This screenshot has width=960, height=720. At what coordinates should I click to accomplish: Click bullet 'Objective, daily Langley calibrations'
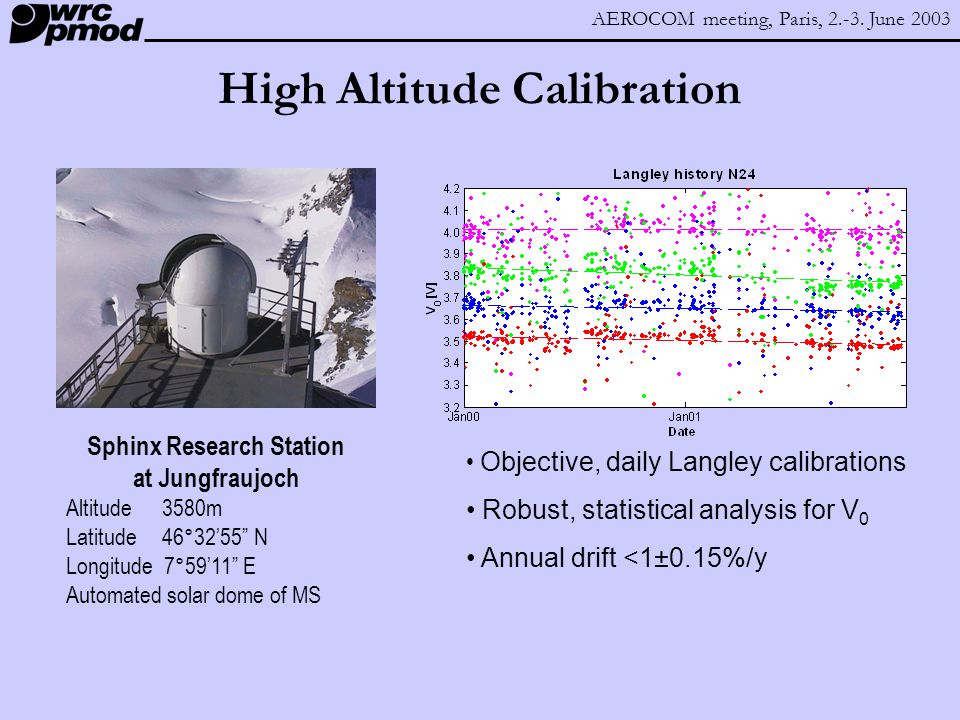point(686,462)
